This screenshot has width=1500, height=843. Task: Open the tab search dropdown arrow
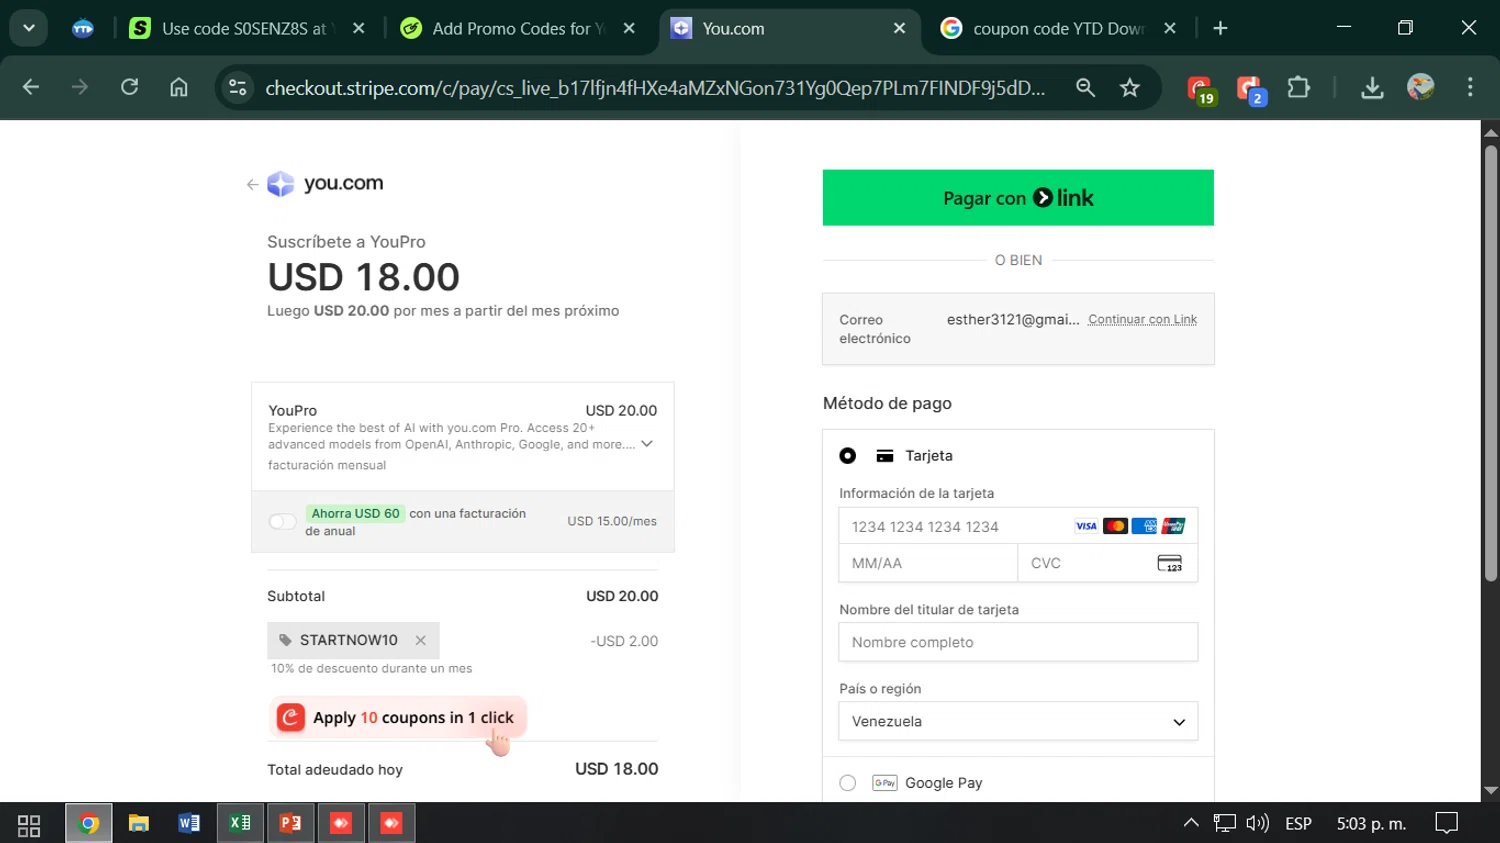(x=29, y=28)
